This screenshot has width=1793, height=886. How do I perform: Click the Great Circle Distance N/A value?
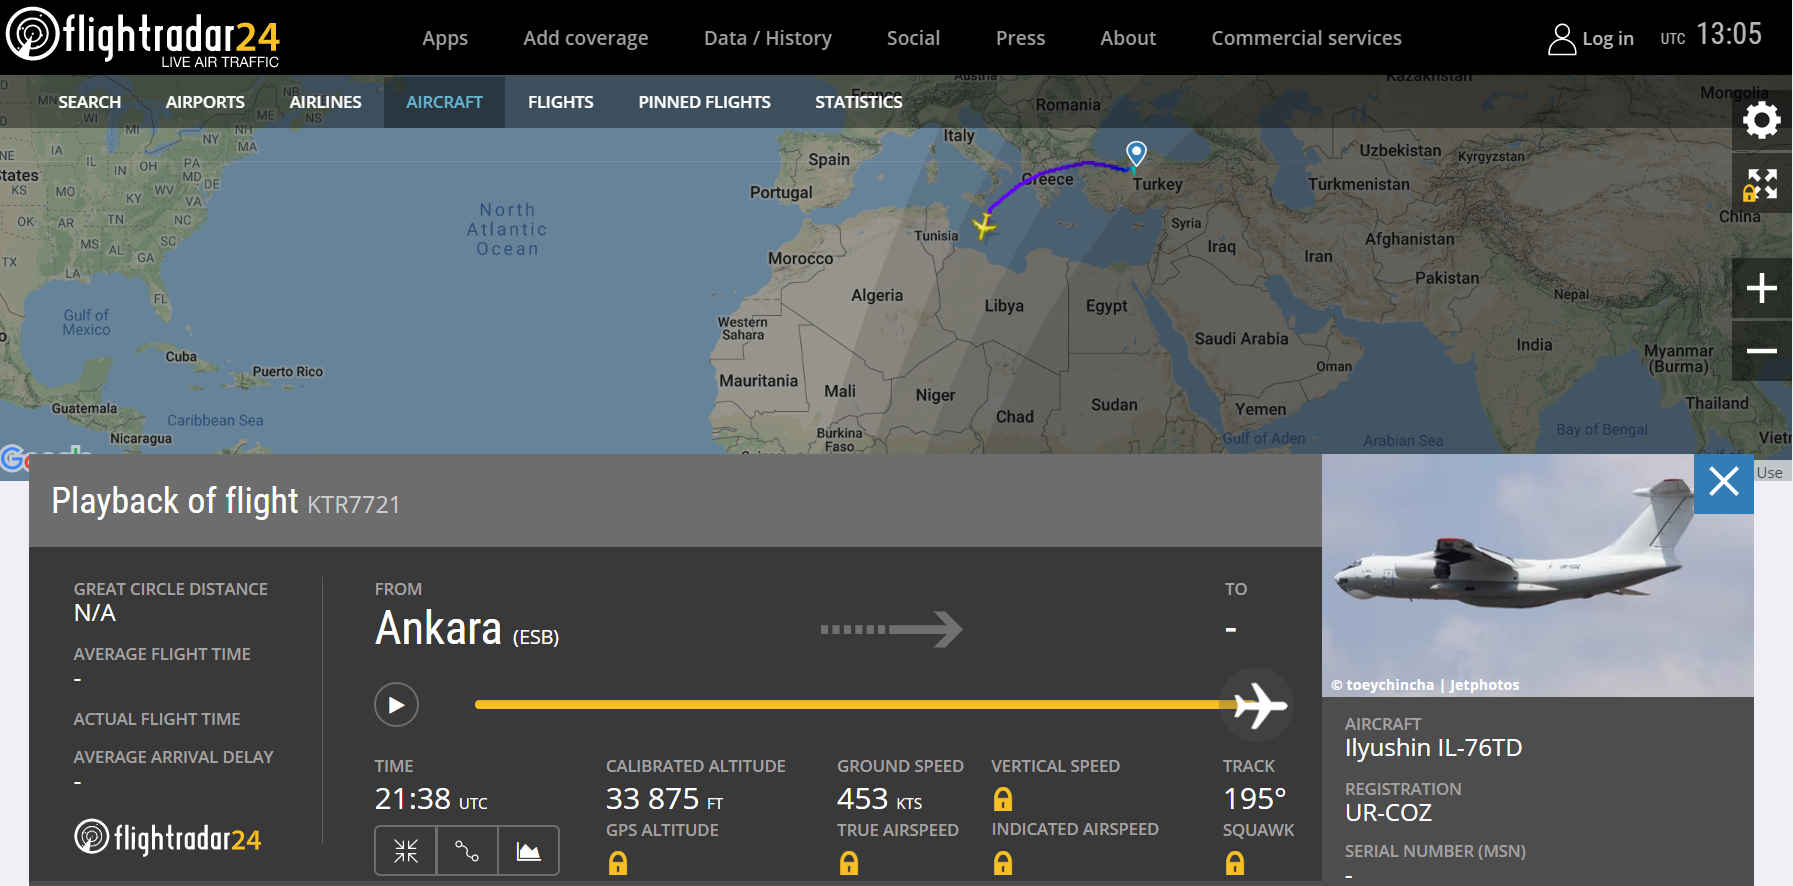[x=95, y=613]
